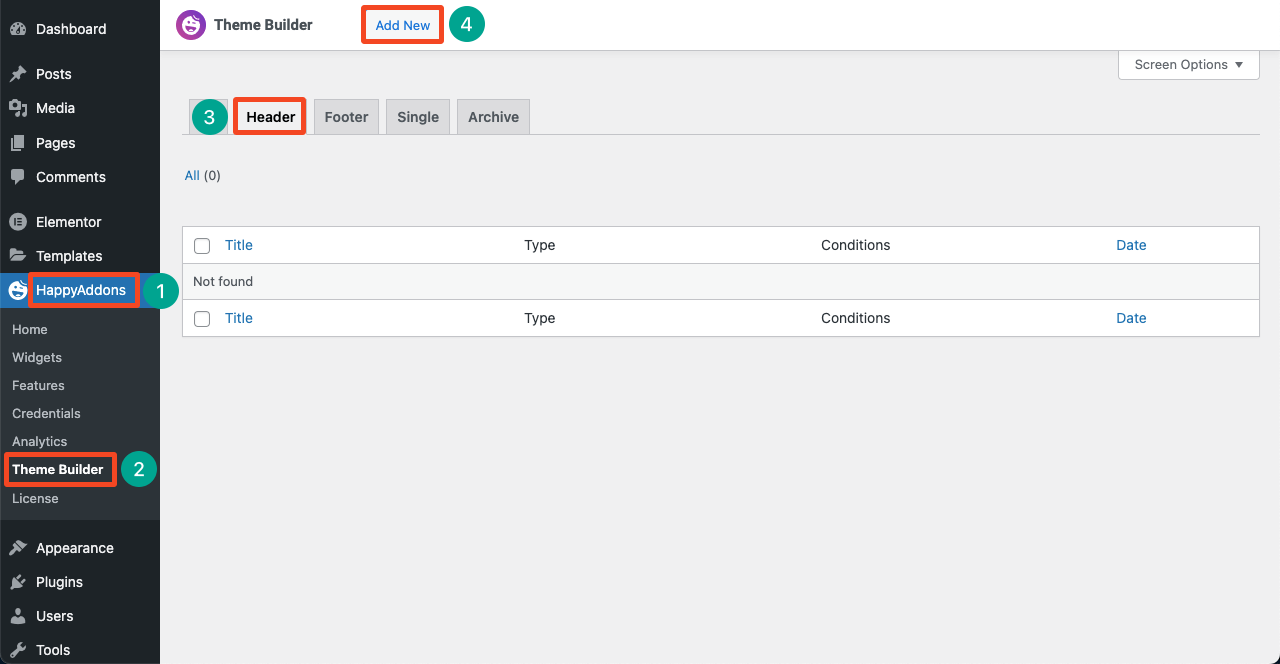The image size is (1280, 664).
Task: Select the HappyAddons menu item
Action: (80, 291)
